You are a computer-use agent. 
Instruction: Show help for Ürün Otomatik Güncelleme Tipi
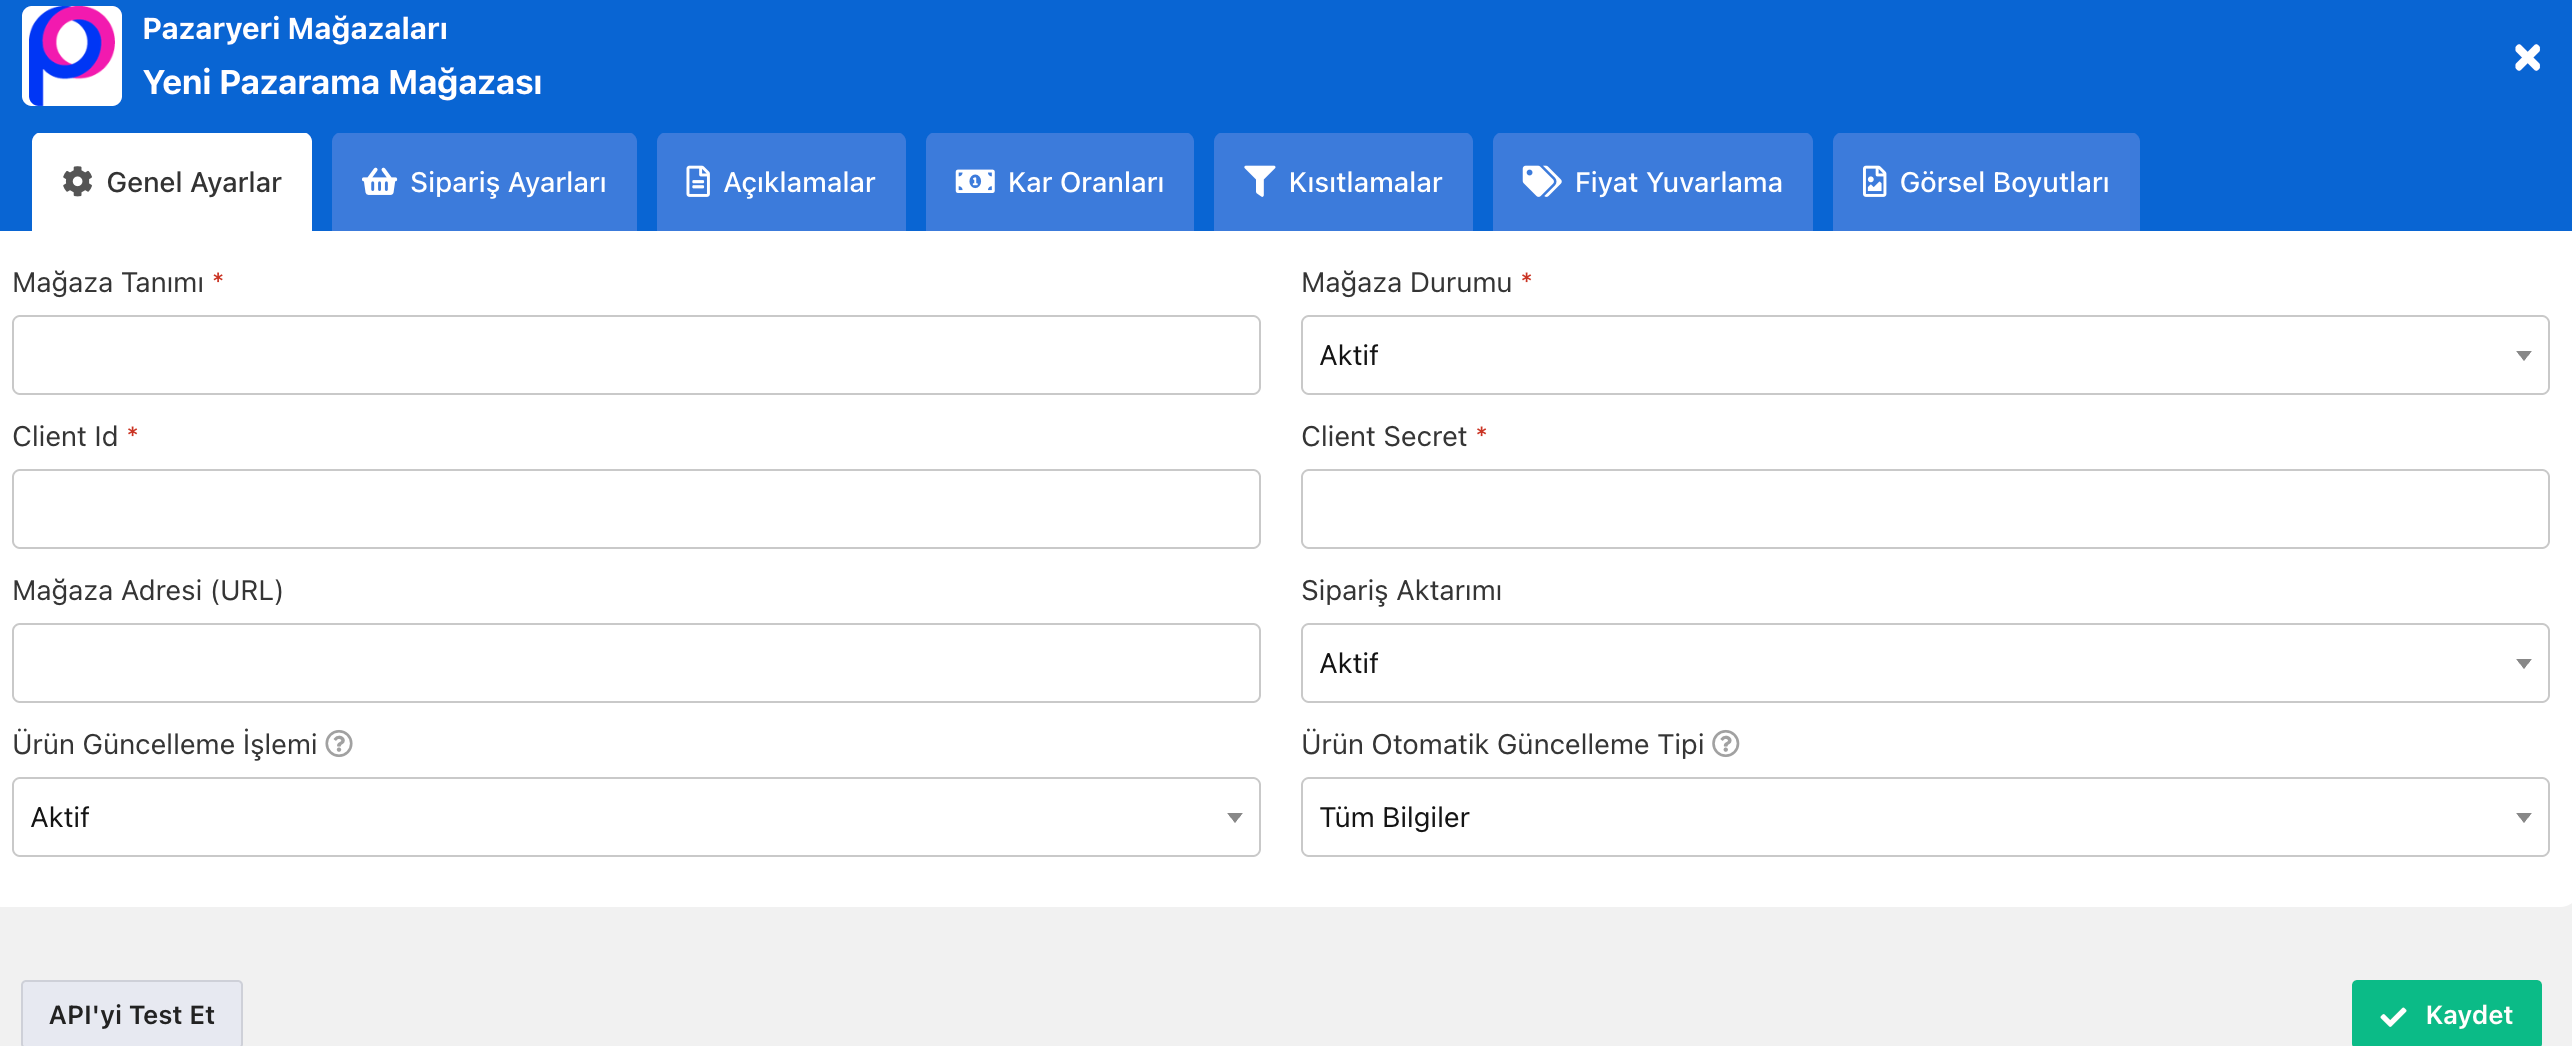click(x=1726, y=744)
